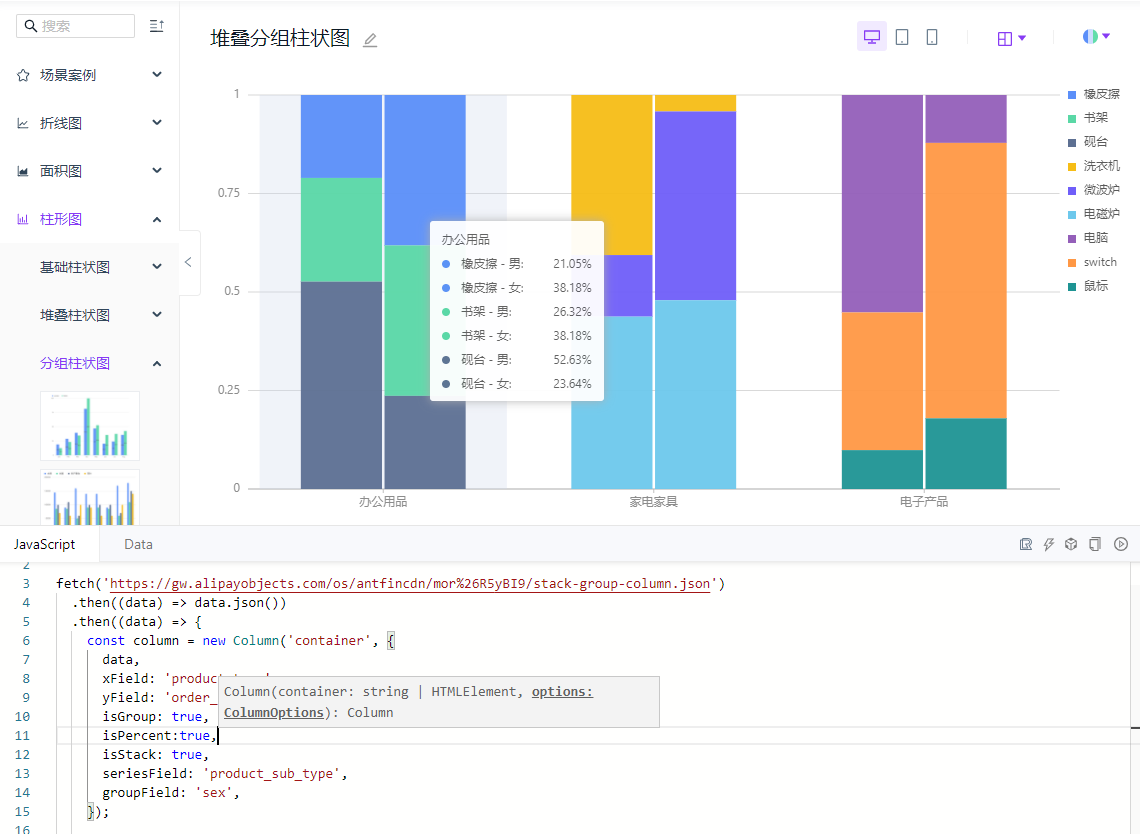
Task: Focus the 搜索 search input field
Action: coord(76,26)
